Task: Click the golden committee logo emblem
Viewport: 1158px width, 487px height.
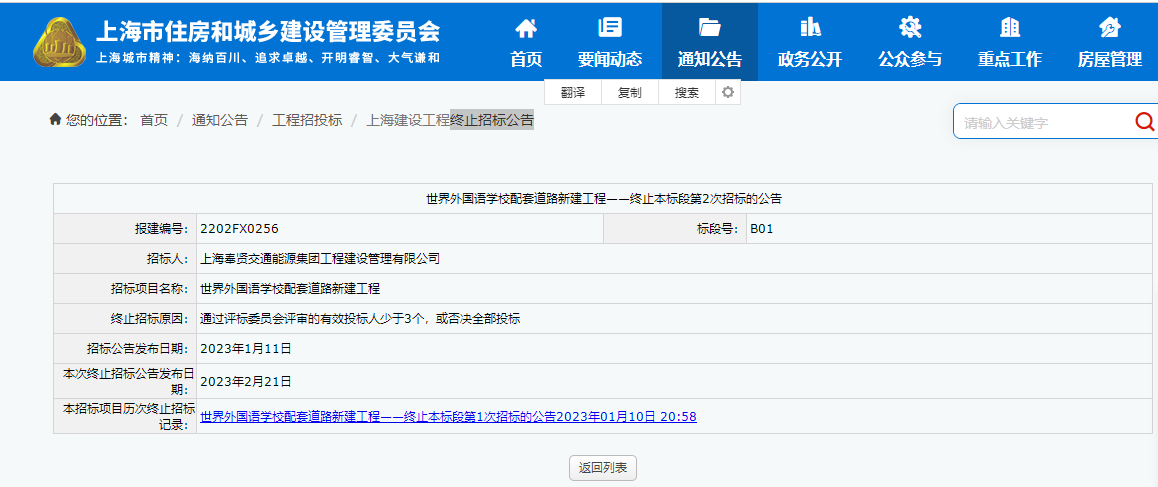Action: (63, 45)
